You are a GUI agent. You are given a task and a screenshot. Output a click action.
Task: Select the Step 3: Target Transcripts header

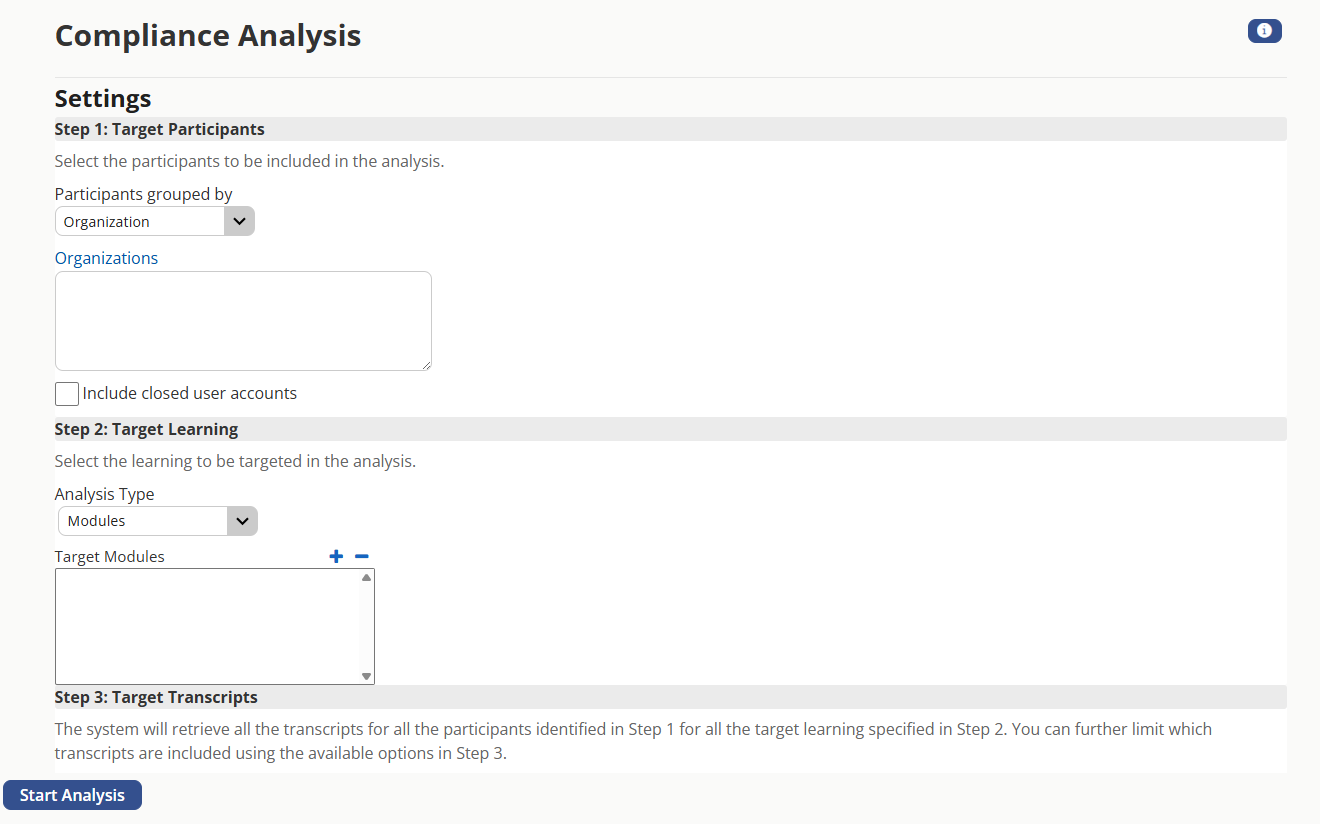coord(156,697)
